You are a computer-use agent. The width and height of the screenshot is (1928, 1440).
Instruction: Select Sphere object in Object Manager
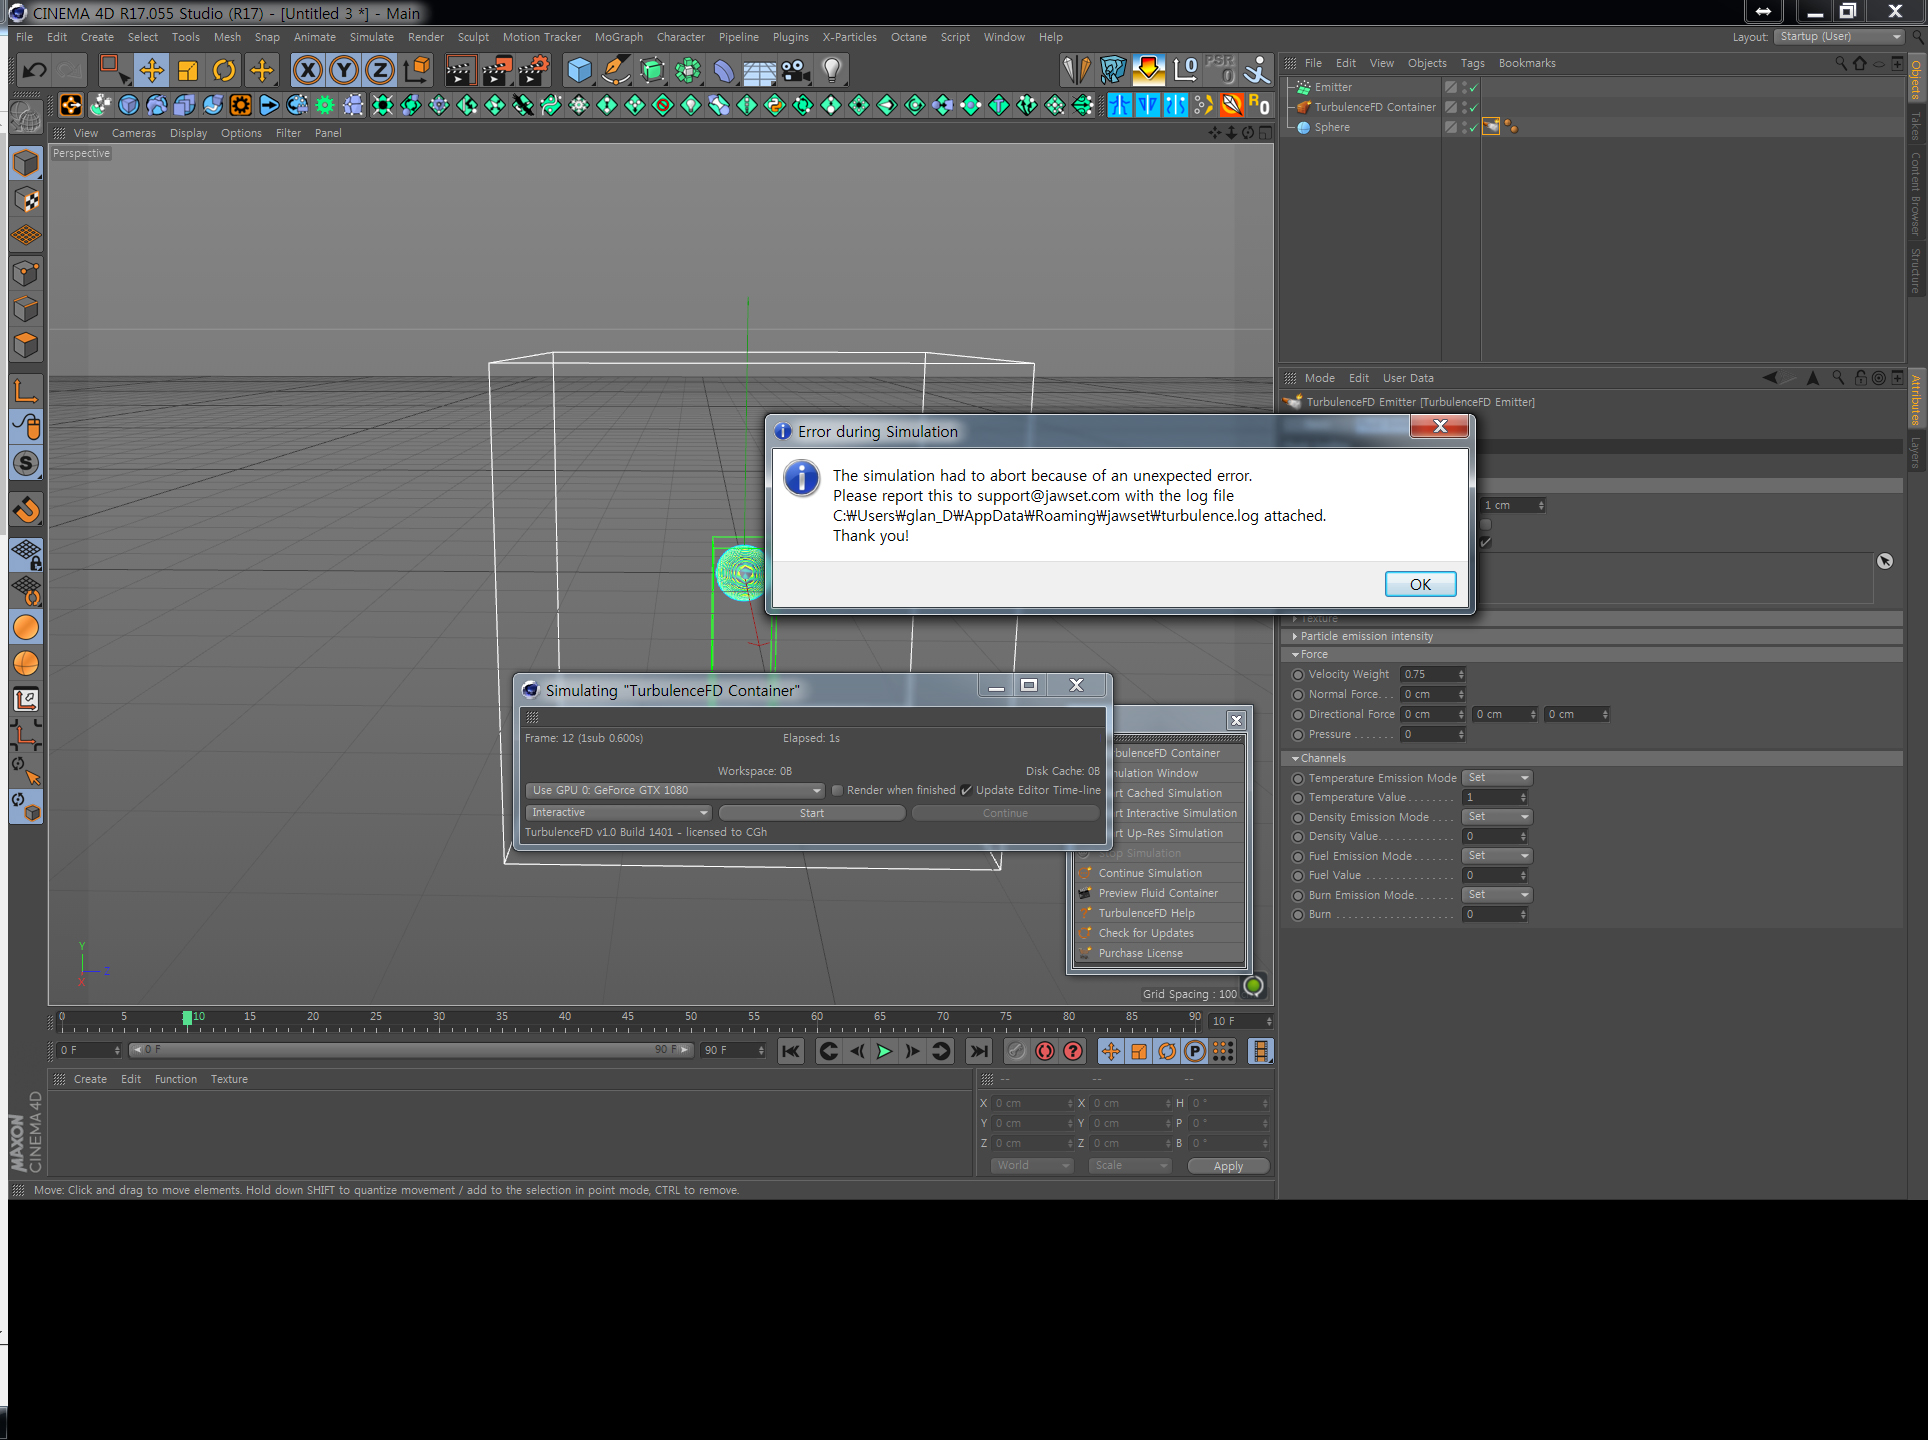(1332, 127)
